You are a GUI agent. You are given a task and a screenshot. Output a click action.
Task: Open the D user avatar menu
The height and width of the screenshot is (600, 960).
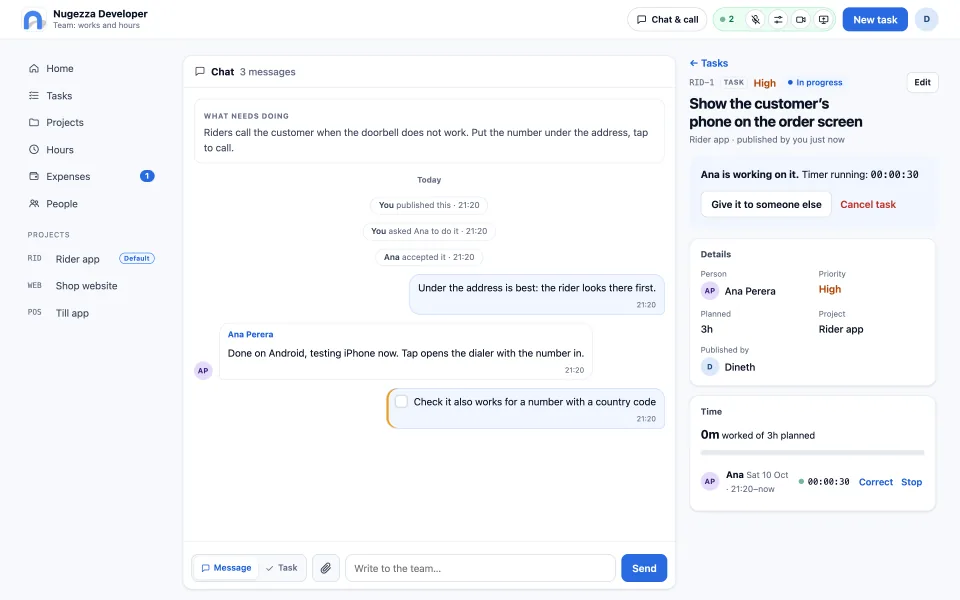pos(926,20)
